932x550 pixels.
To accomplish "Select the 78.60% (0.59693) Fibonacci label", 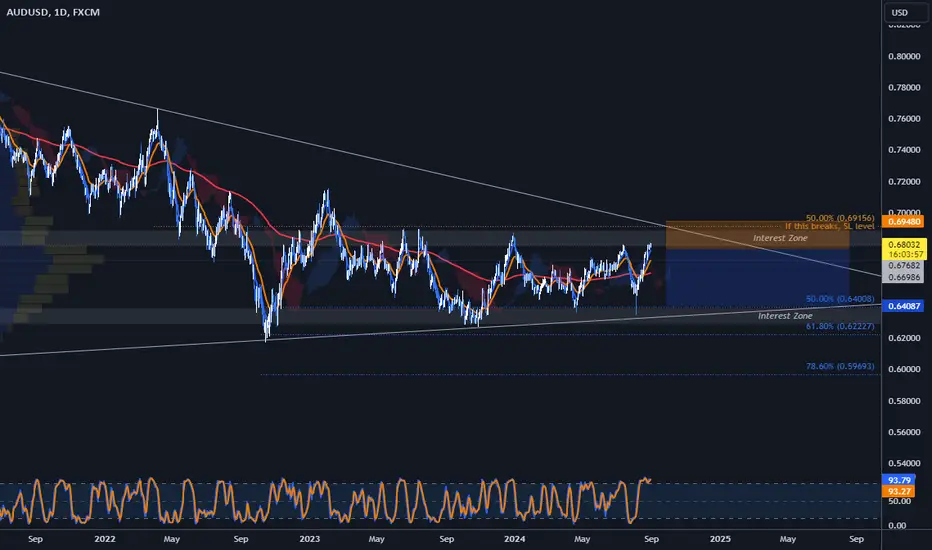I will tap(840, 366).
